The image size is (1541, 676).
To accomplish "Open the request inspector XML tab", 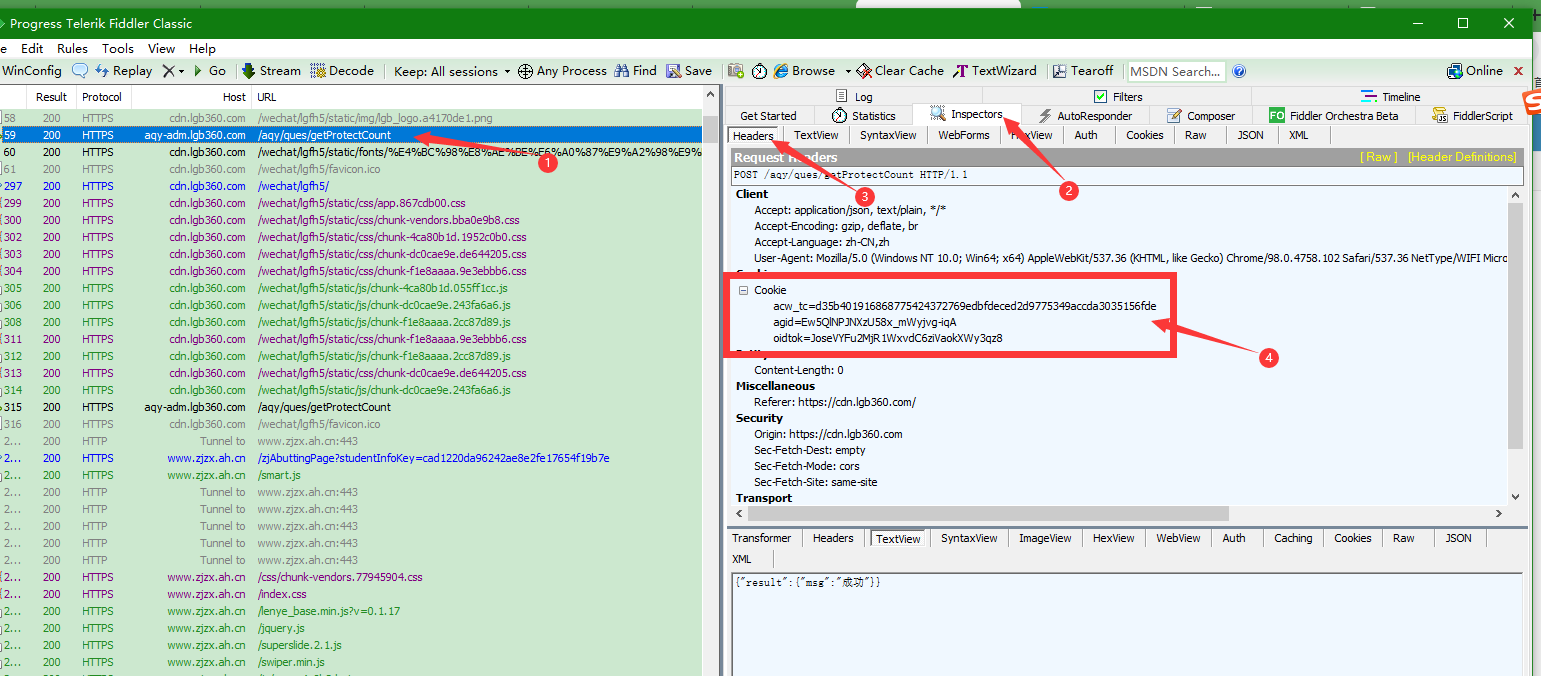I will coord(1298,135).
